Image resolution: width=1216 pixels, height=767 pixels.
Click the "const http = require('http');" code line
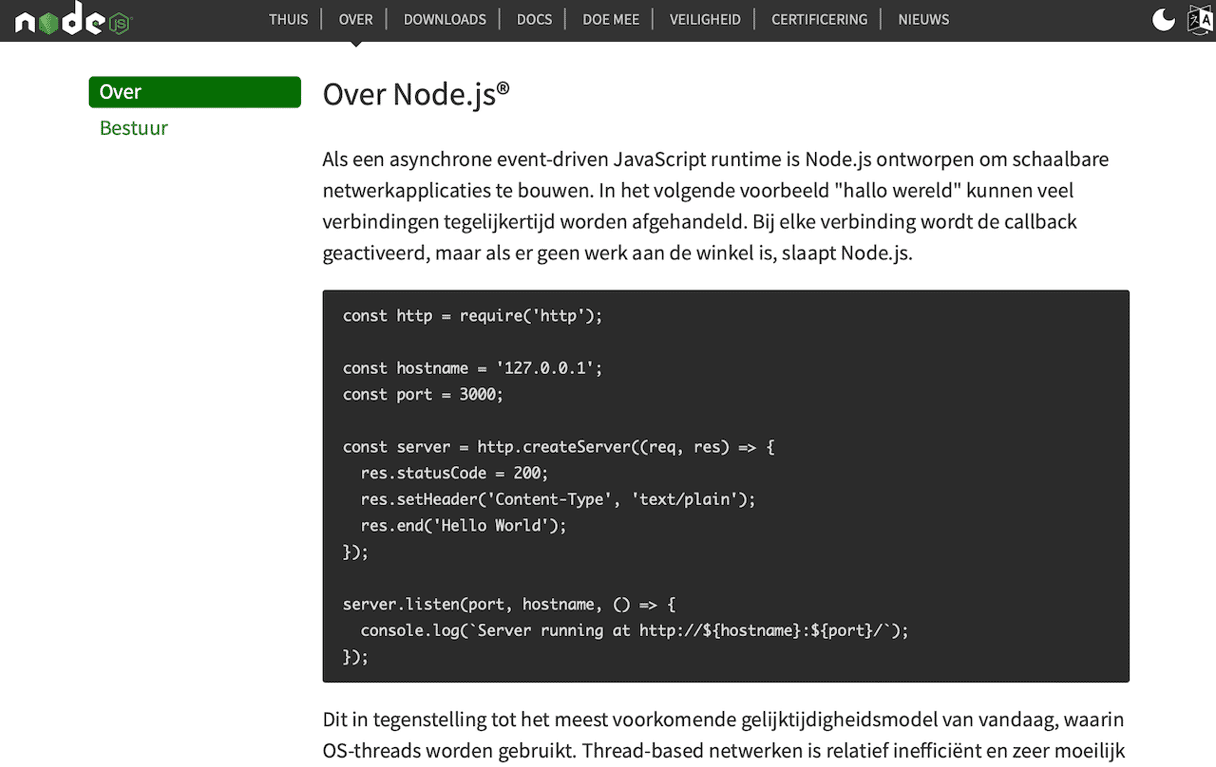click(472, 316)
